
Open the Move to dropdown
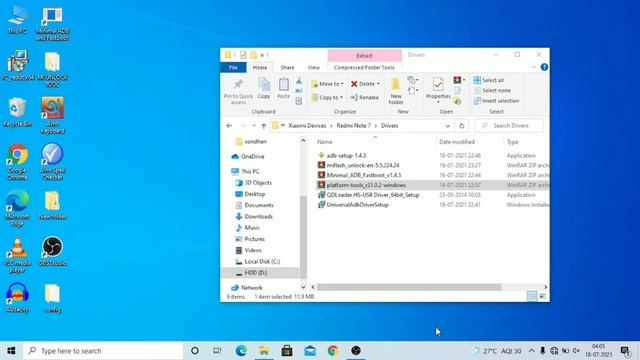327,84
